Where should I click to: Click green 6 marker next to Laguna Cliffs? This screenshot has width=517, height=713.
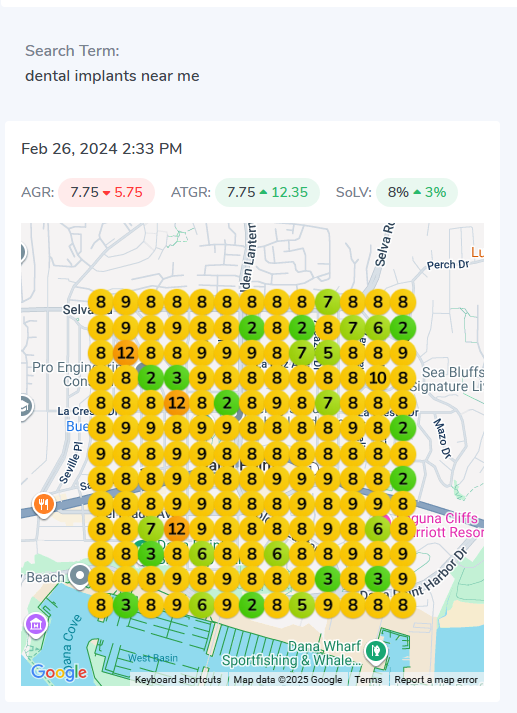coord(377,529)
